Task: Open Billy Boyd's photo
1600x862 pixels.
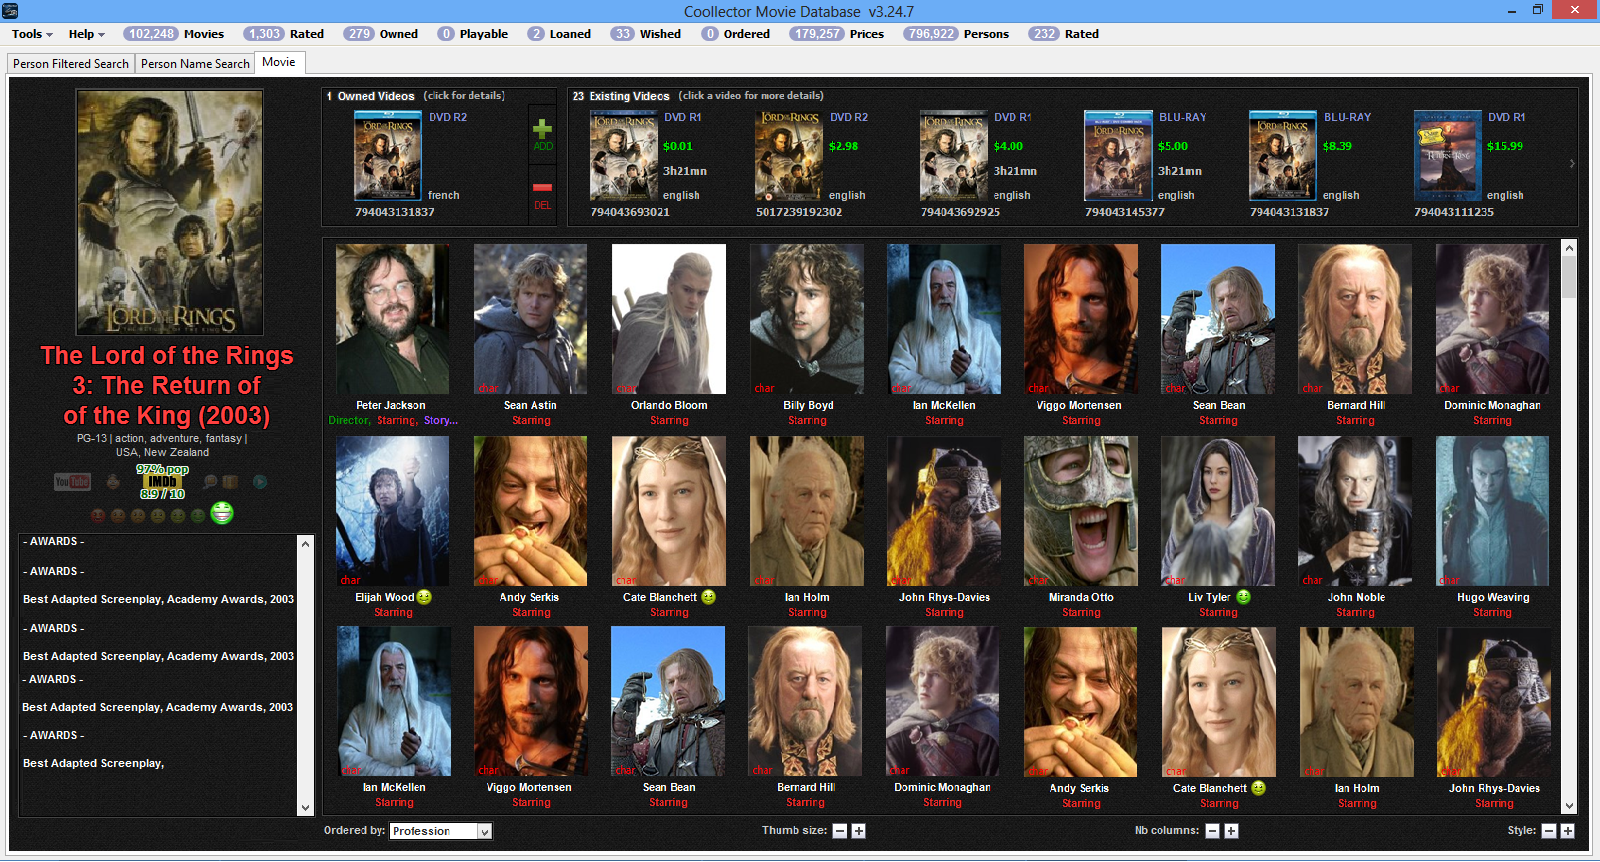Action: click(807, 319)
